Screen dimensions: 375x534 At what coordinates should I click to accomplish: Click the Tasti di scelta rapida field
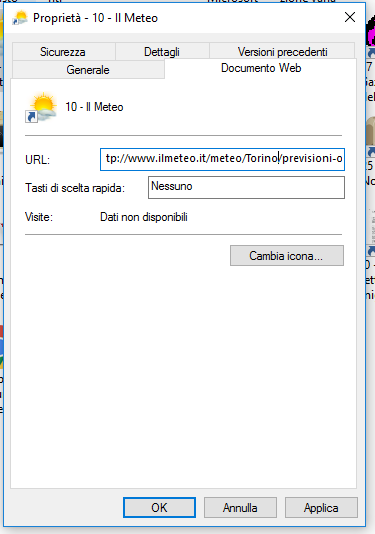[246, 187]
